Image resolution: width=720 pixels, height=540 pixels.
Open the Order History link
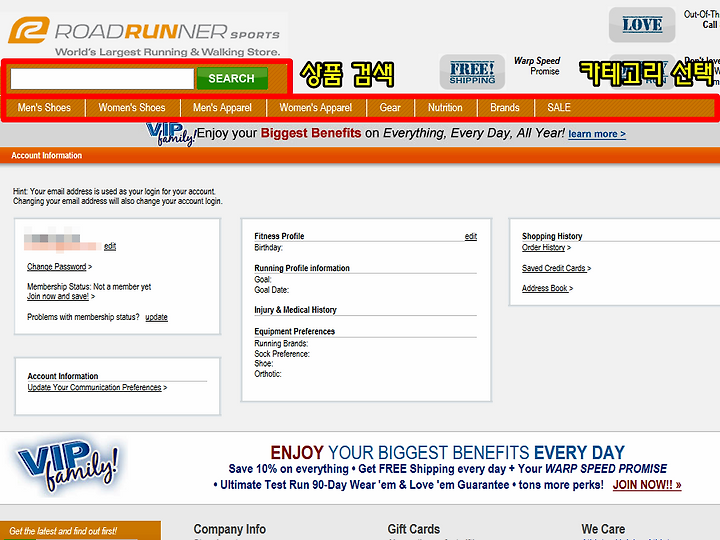[543, 248]
